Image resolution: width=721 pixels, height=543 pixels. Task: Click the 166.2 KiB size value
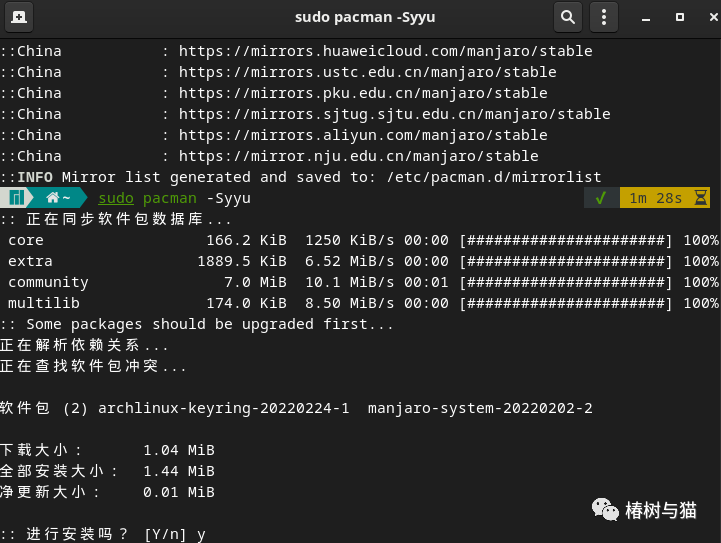click(246, 240)
